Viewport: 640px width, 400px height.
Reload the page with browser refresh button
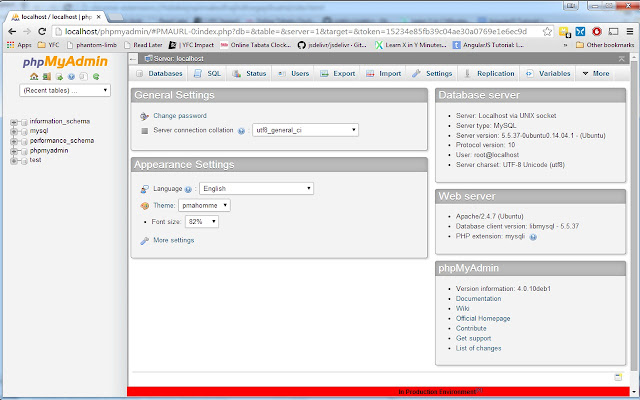coord(42,31)
